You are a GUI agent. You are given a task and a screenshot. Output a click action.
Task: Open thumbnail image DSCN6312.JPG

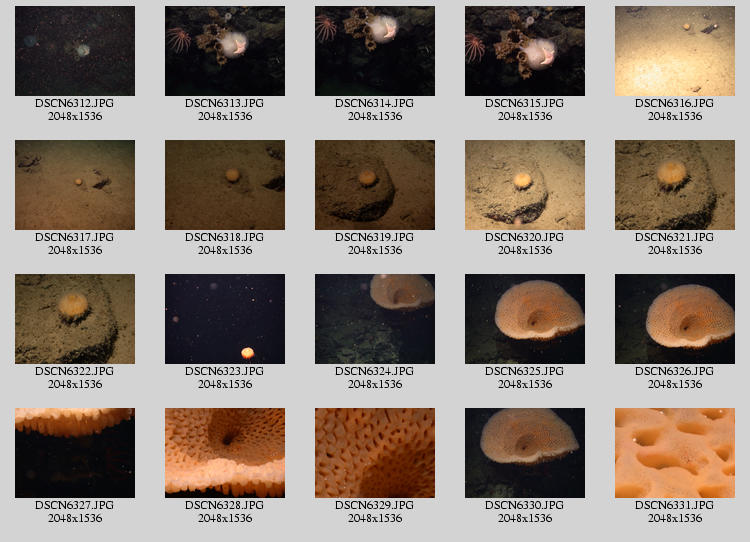[x=75, y=51]
